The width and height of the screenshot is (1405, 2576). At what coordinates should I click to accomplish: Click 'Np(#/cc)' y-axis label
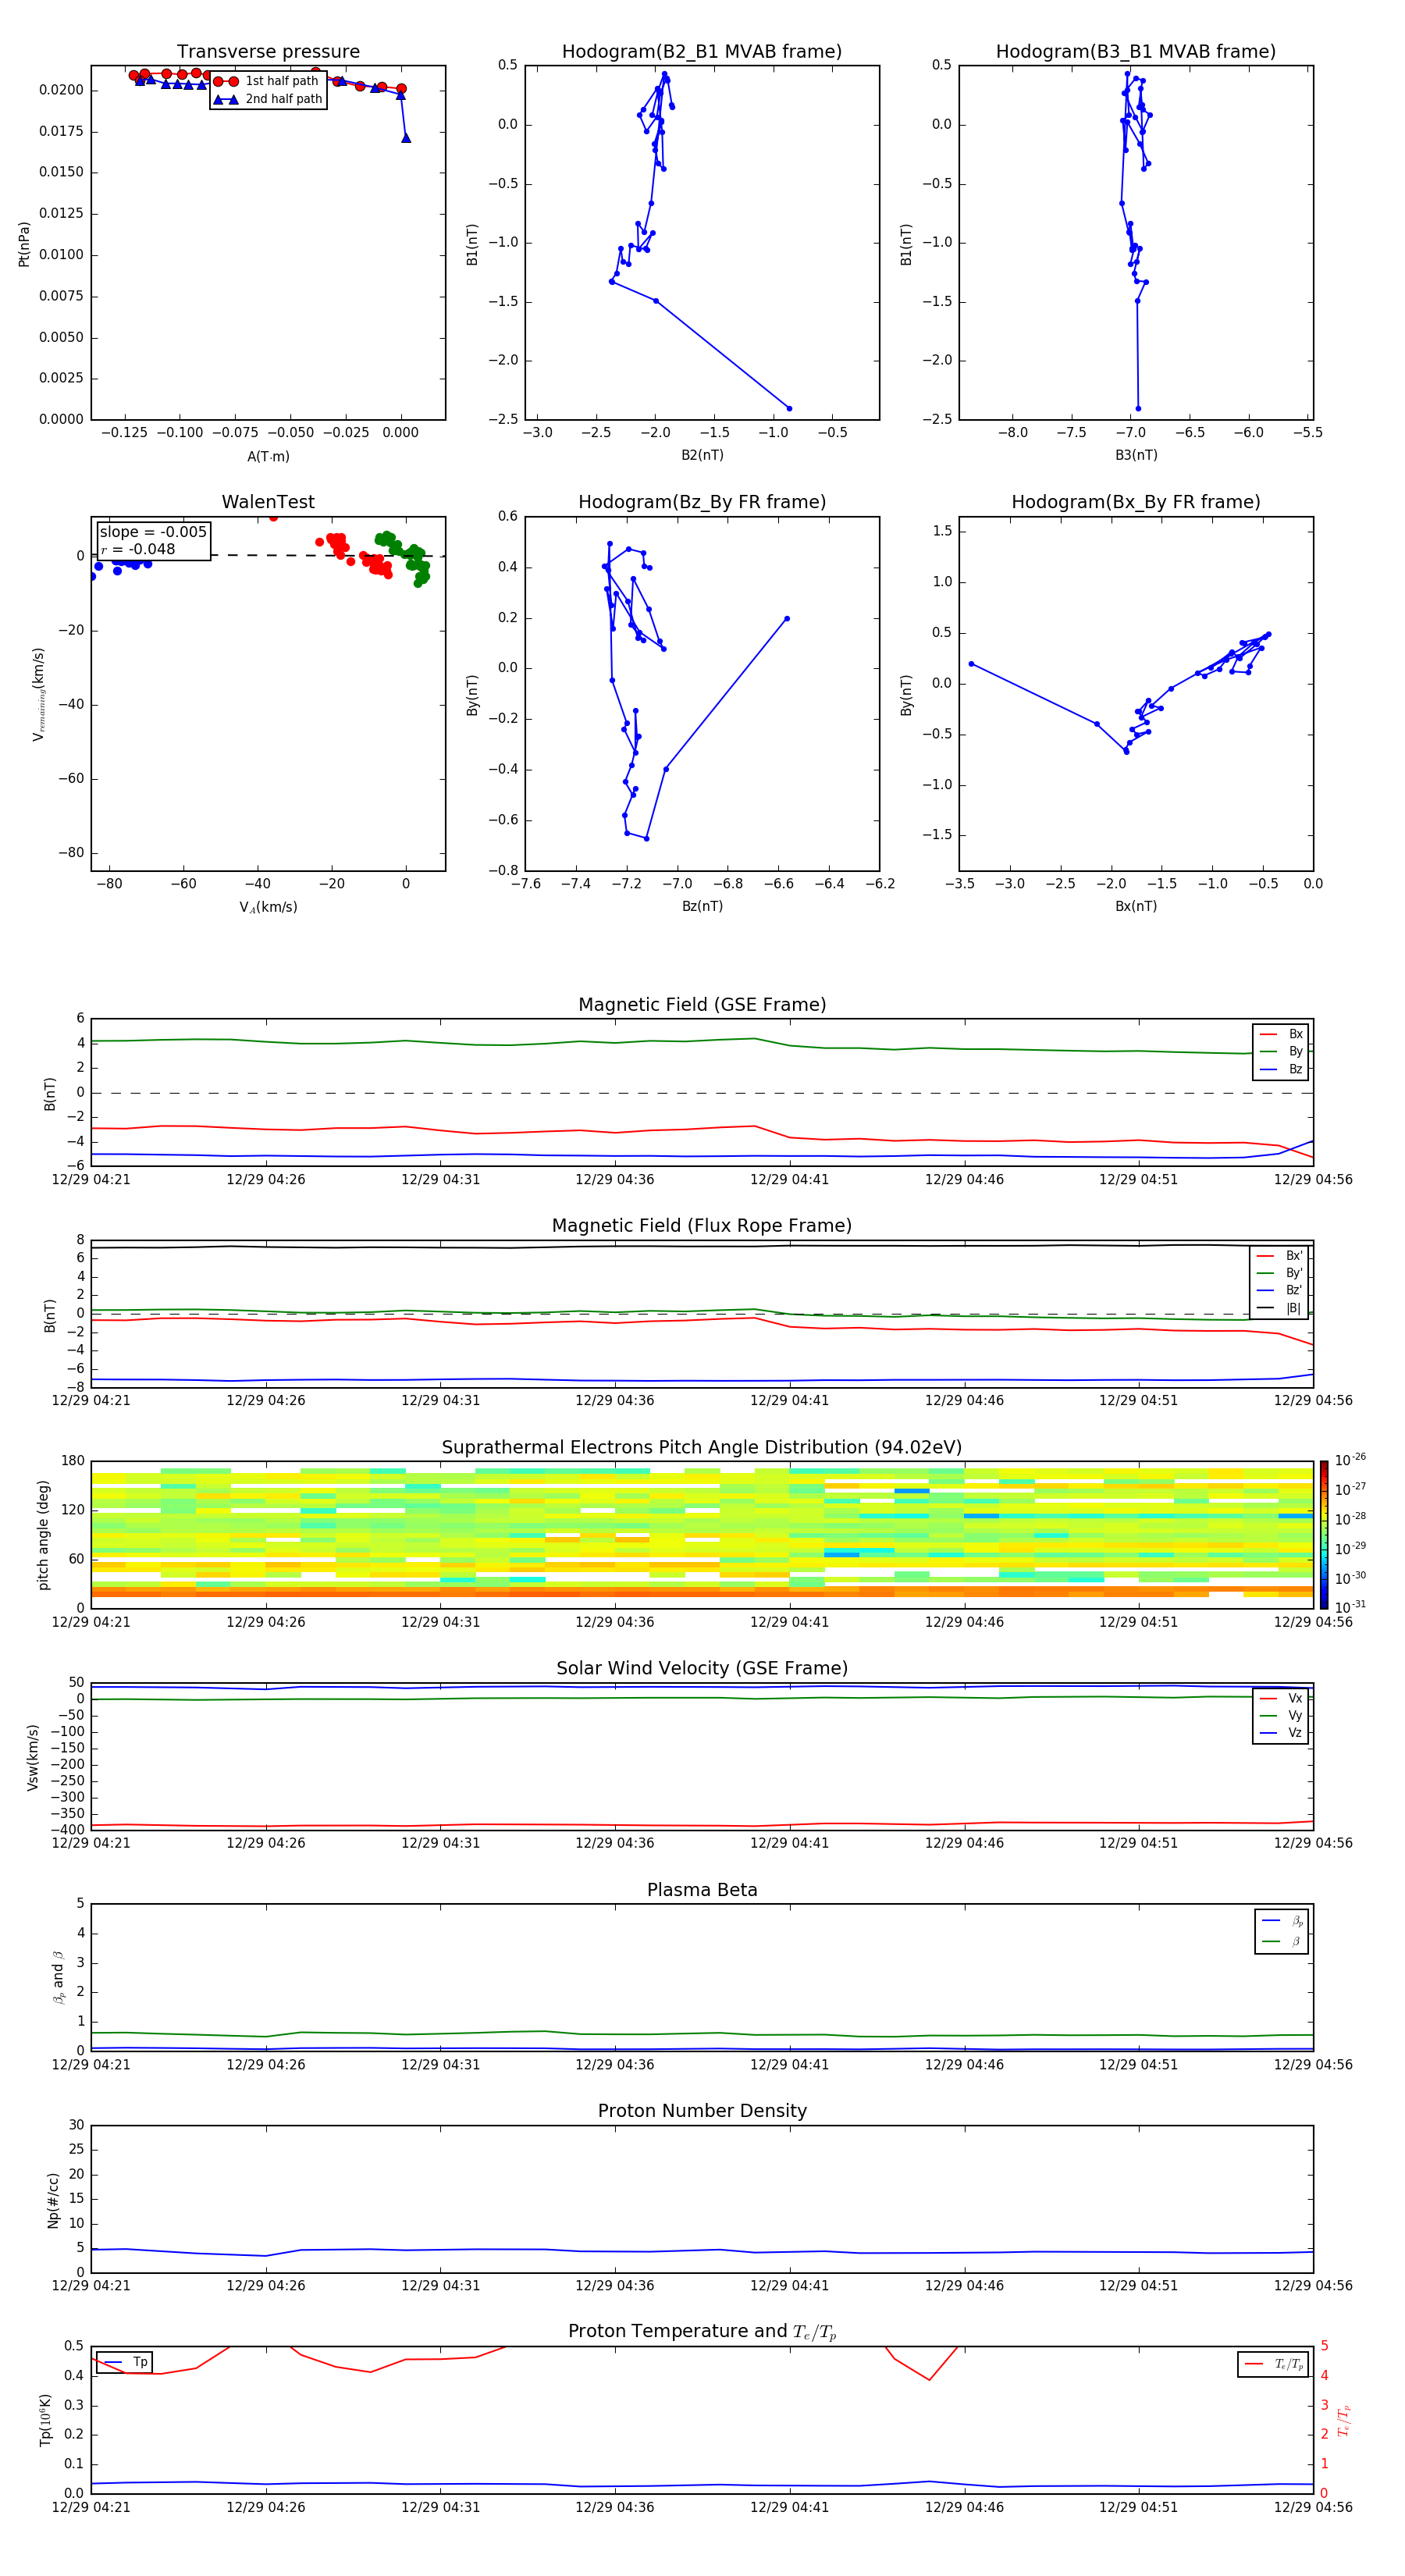pyautogui.click(x=53, y=2199)
